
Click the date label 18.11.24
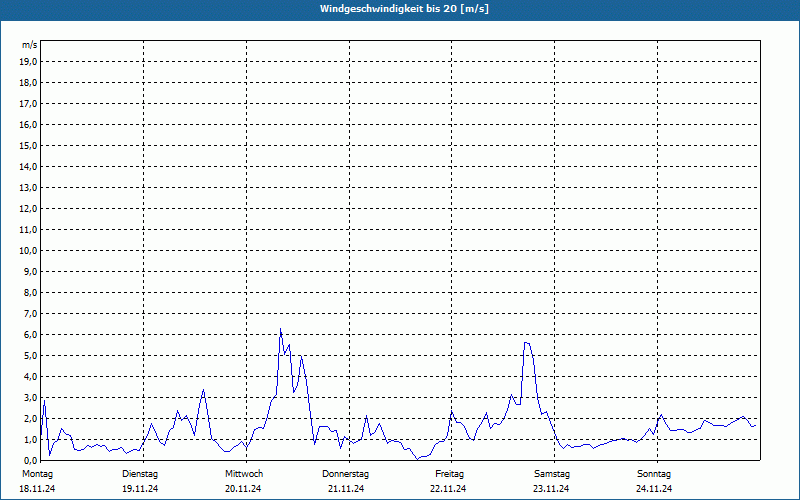point(37,489)
